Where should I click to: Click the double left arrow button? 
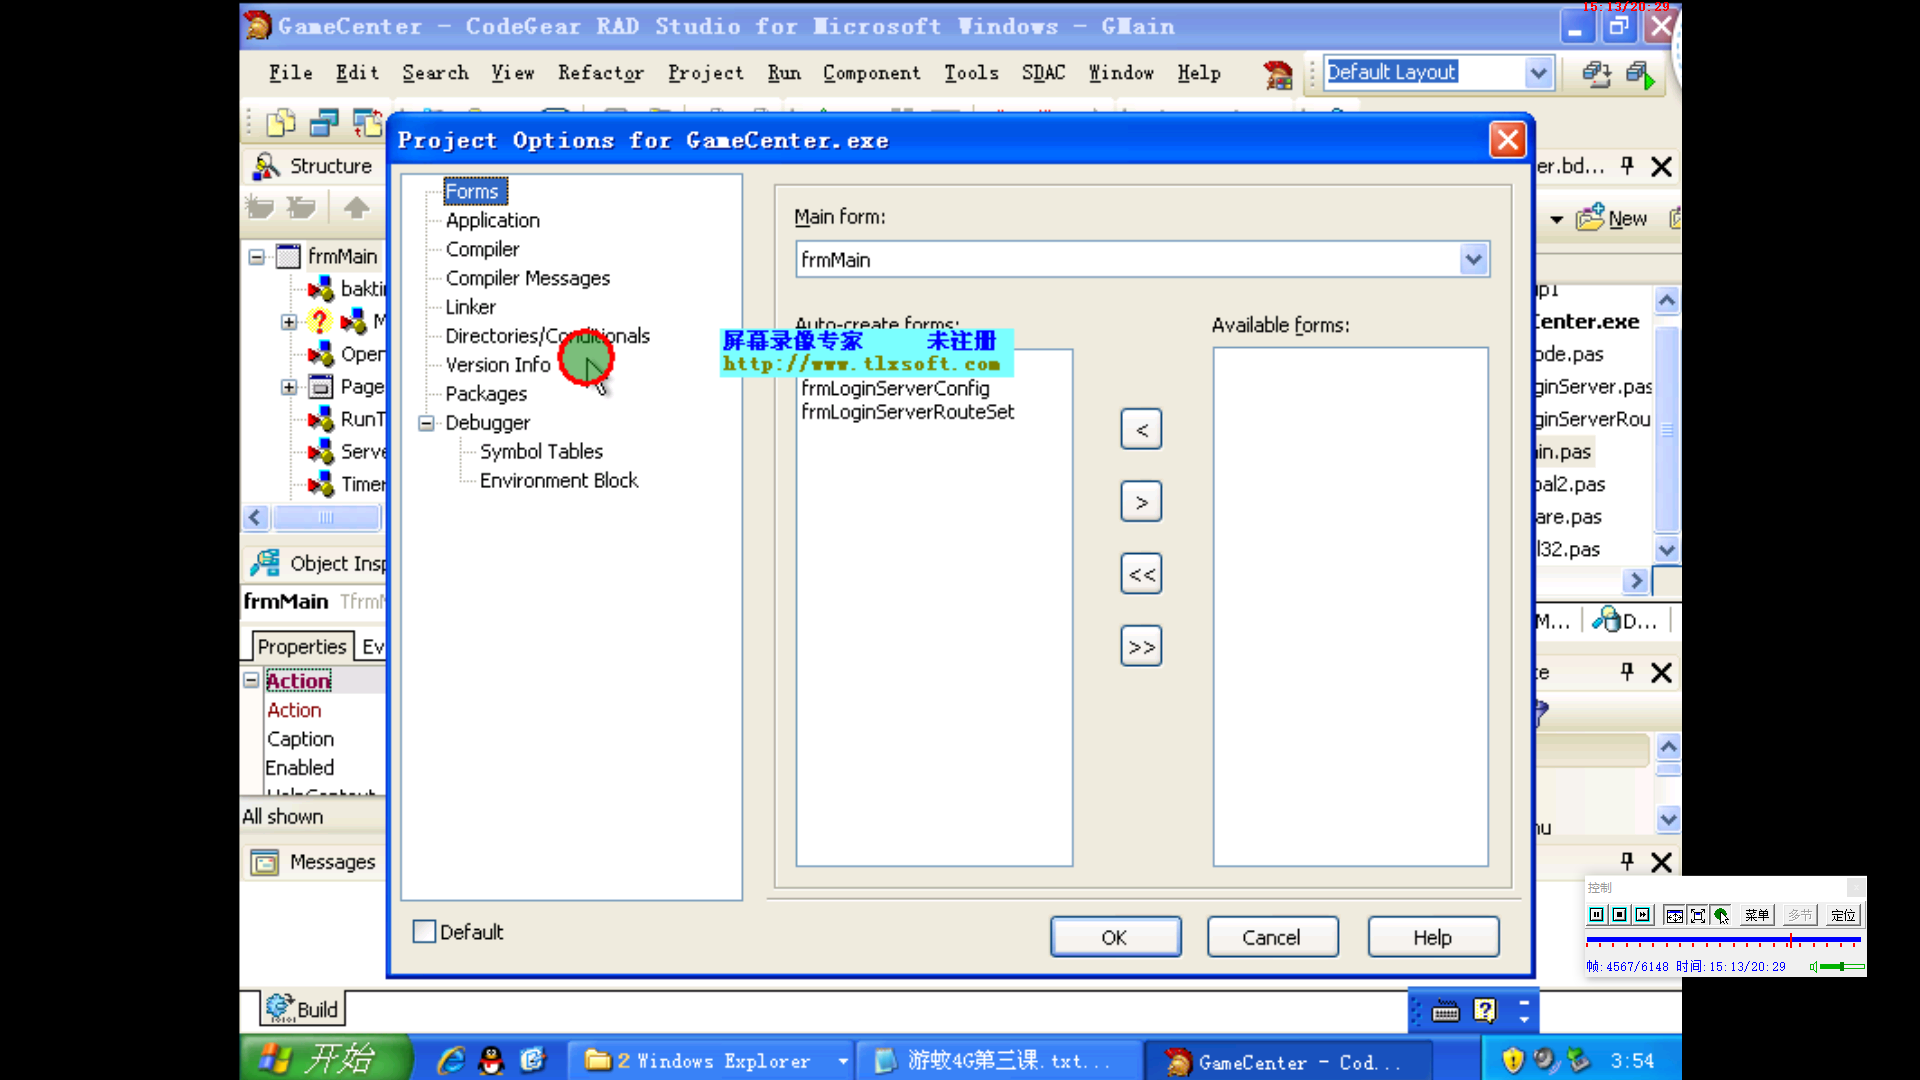(1141, 574)
